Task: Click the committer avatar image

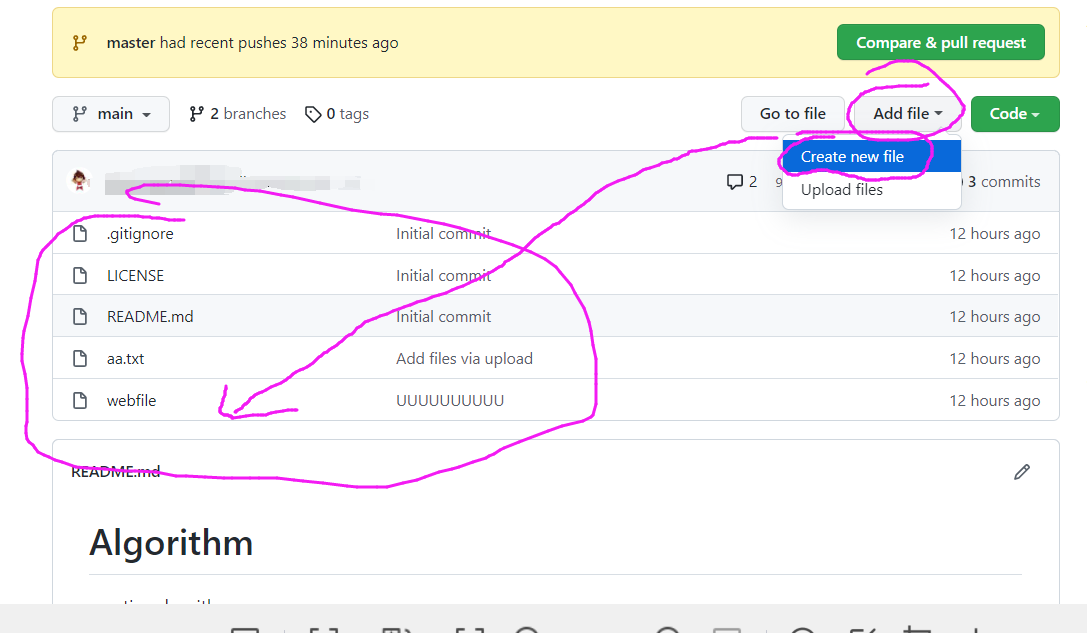Action: click(80, 180)
